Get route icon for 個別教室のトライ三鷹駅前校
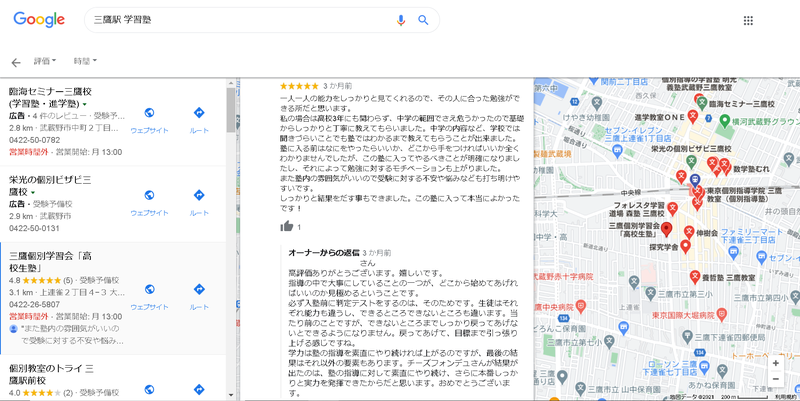 199,390
